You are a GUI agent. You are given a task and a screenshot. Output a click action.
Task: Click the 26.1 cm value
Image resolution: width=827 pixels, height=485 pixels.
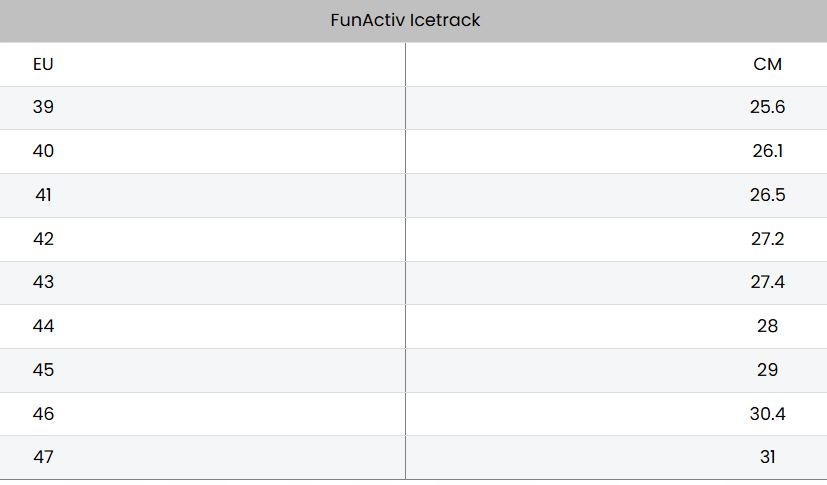tap(767, 151)
